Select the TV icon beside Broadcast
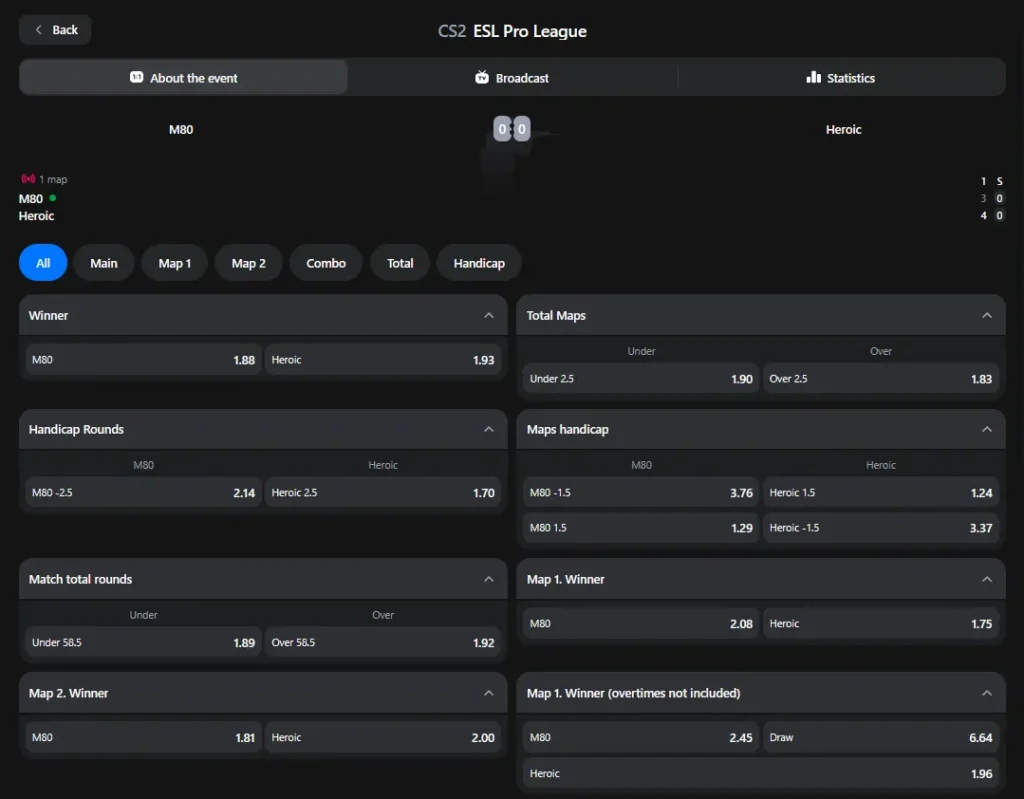 click(x=481, y=77)
